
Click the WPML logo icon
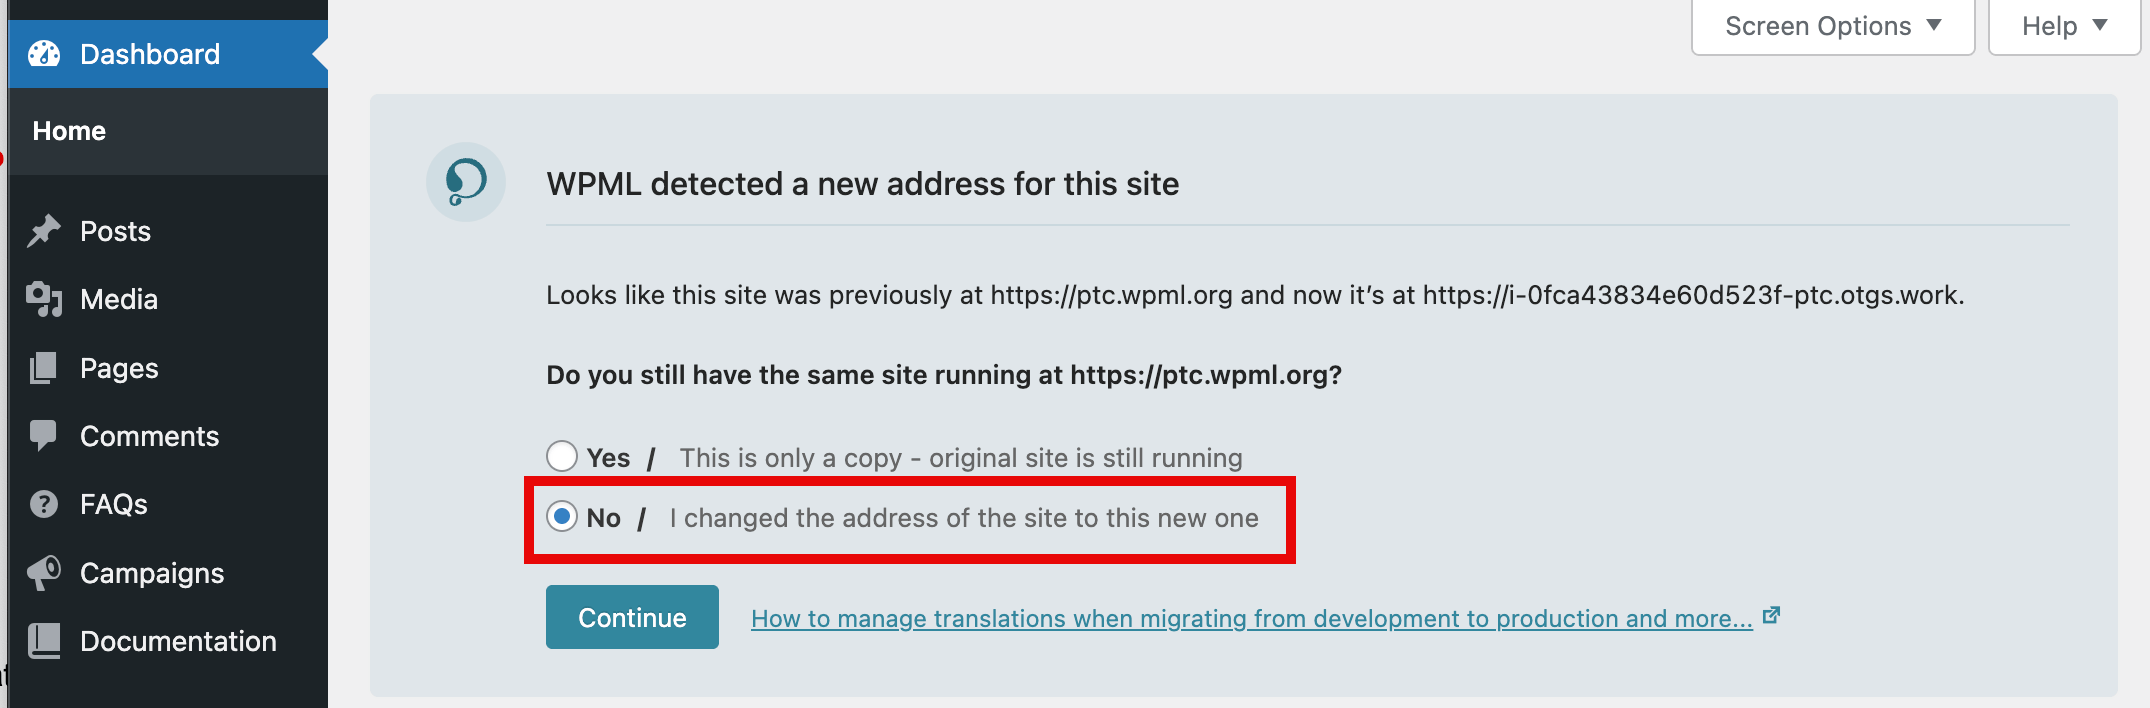[x=466, y=182]
